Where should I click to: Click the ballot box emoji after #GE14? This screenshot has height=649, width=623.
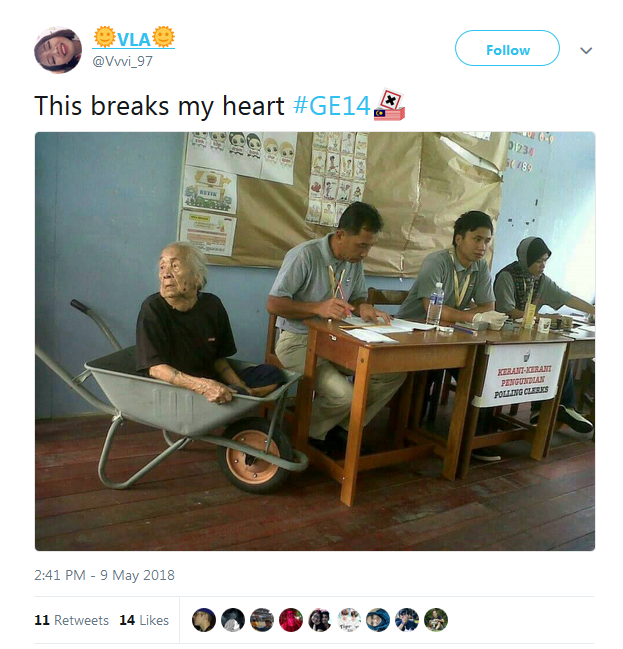click(x=389, y=105)
